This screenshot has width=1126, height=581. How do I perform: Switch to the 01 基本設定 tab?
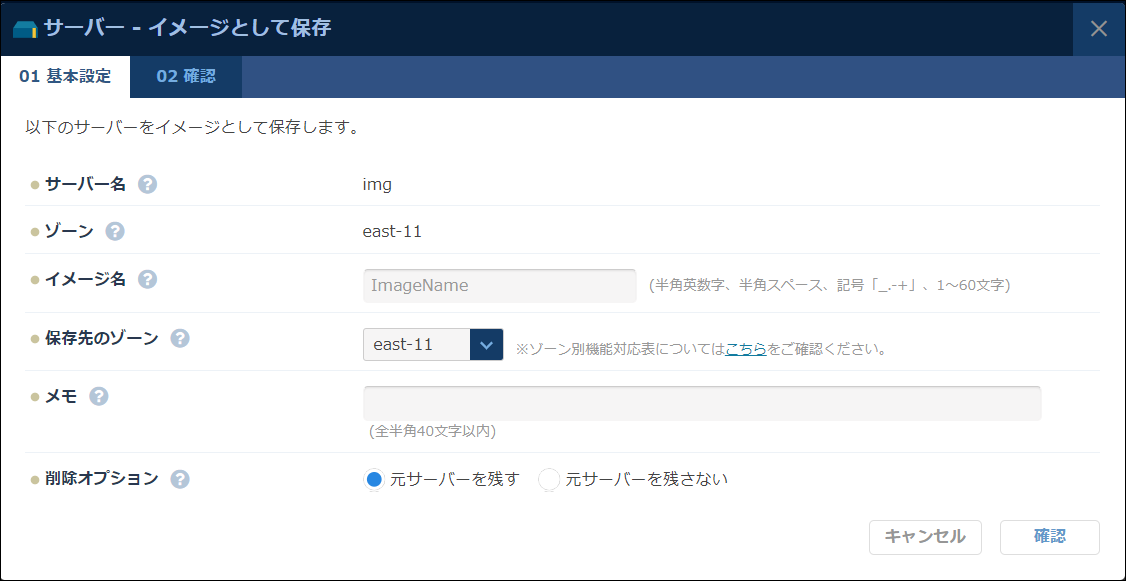point(65,75)
